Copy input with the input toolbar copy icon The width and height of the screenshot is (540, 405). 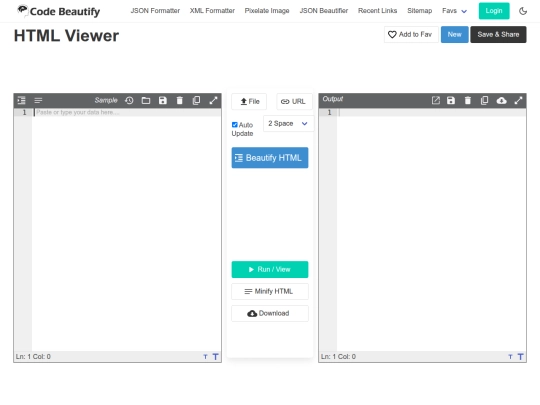click(x=196, y=100)
